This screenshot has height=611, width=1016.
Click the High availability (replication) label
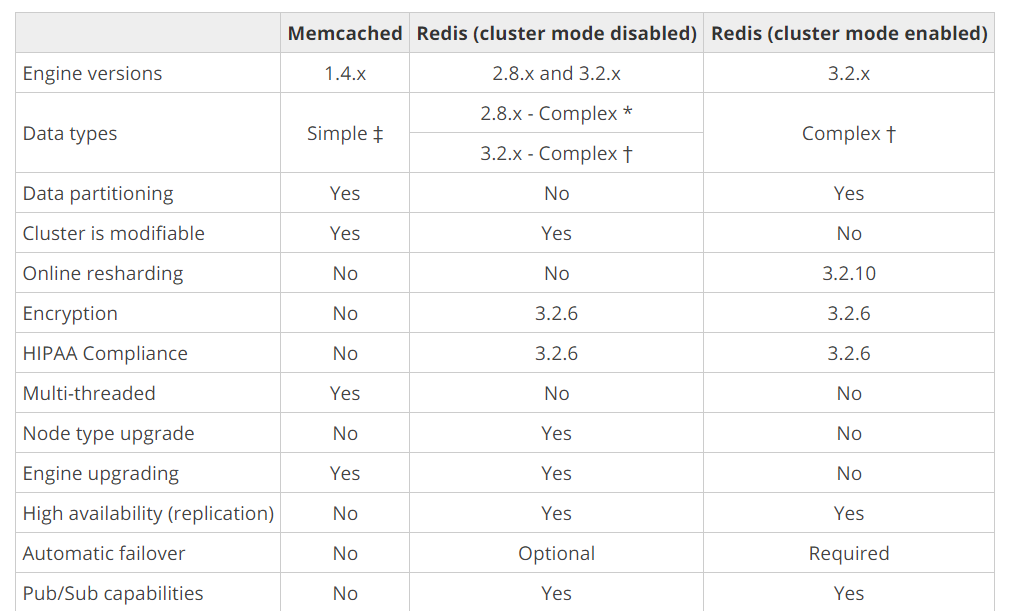point(148,514)
